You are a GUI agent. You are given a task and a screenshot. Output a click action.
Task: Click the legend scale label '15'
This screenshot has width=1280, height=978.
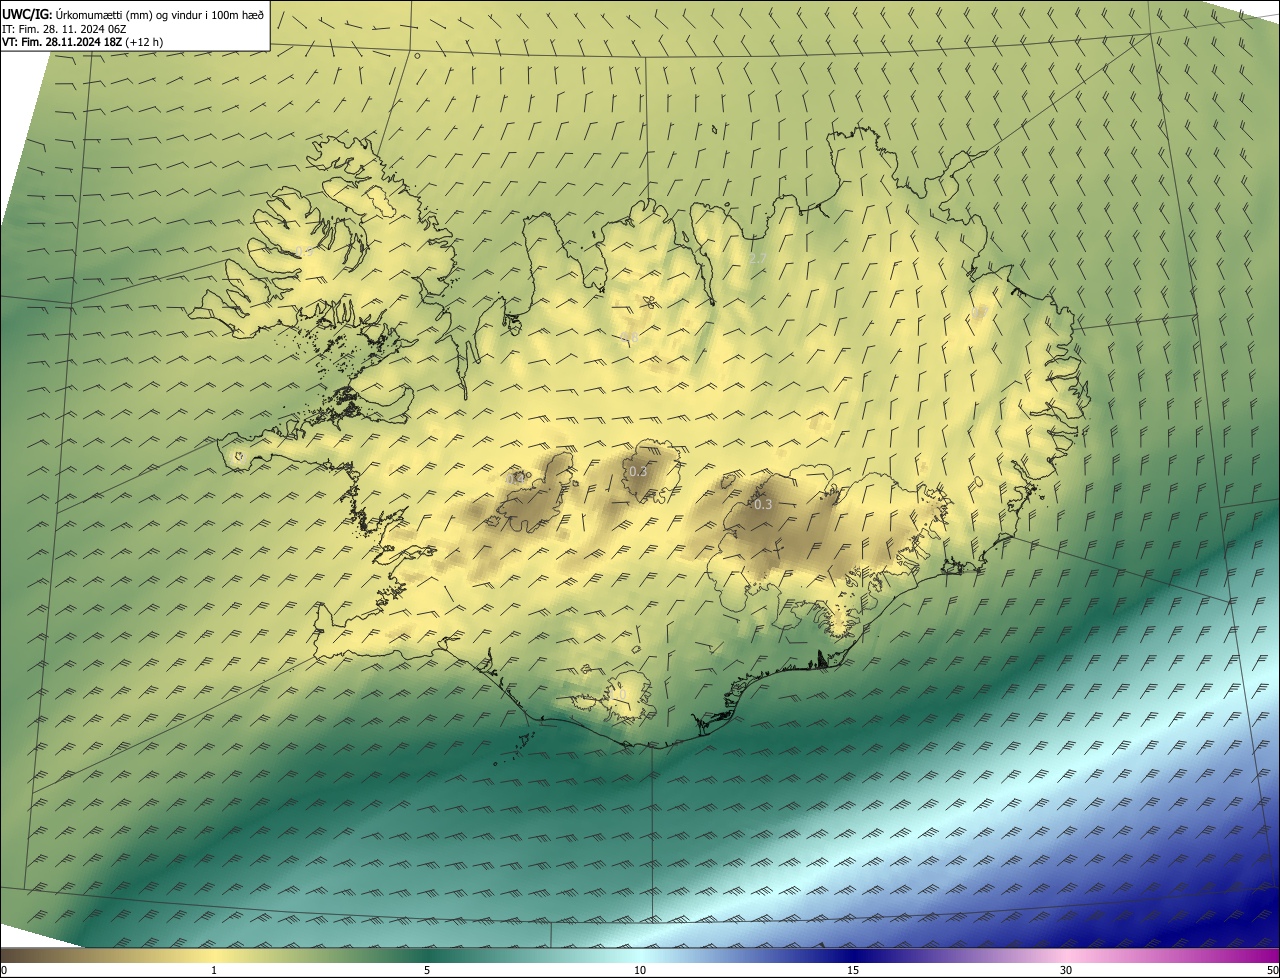pos(853,970)
